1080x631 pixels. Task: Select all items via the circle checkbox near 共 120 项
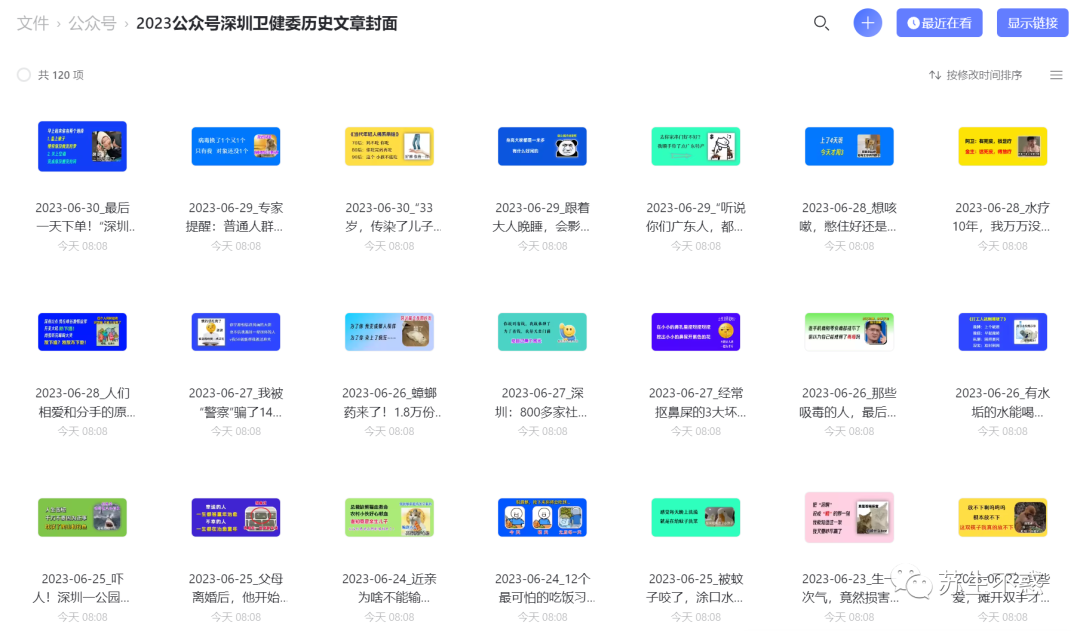pyautogui.click(x=23, y=74)
